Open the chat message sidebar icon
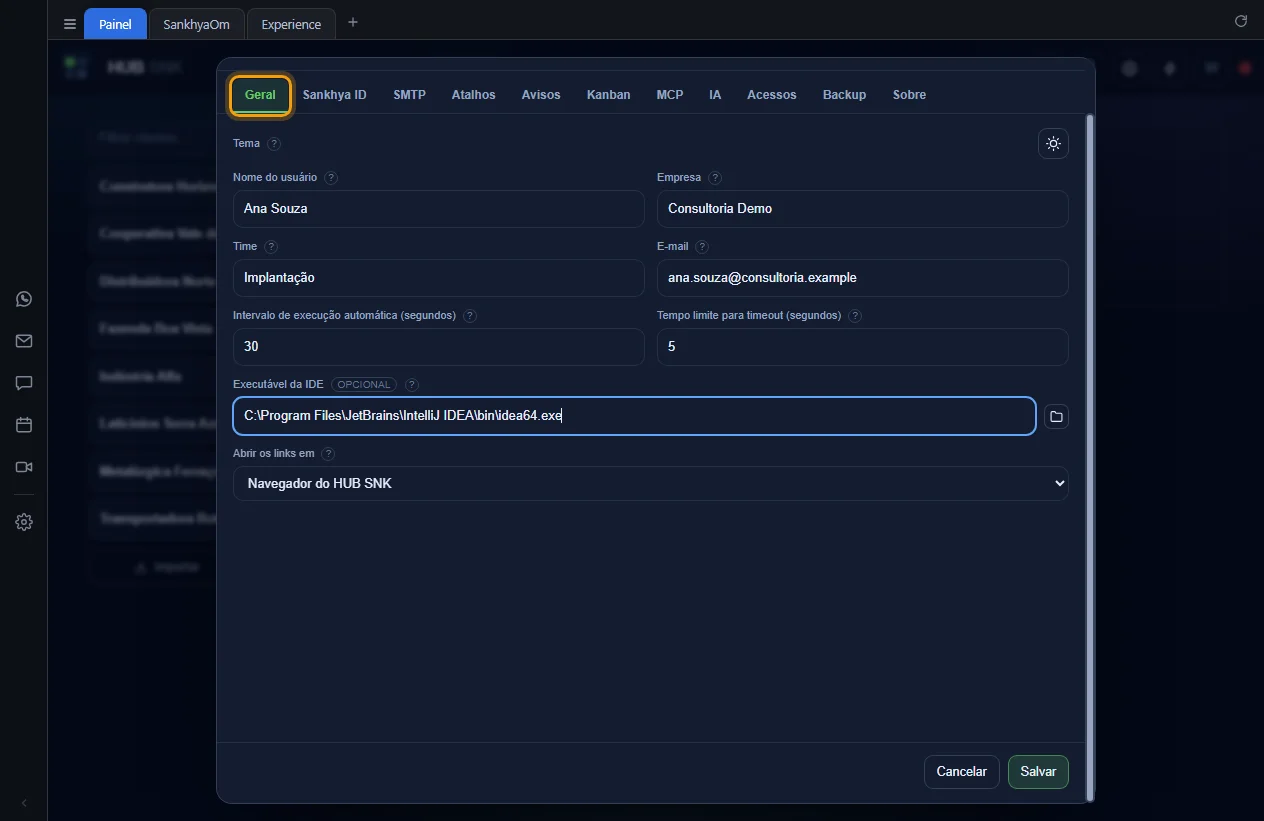The image size is (1264, 821). (x=24, y=383)
